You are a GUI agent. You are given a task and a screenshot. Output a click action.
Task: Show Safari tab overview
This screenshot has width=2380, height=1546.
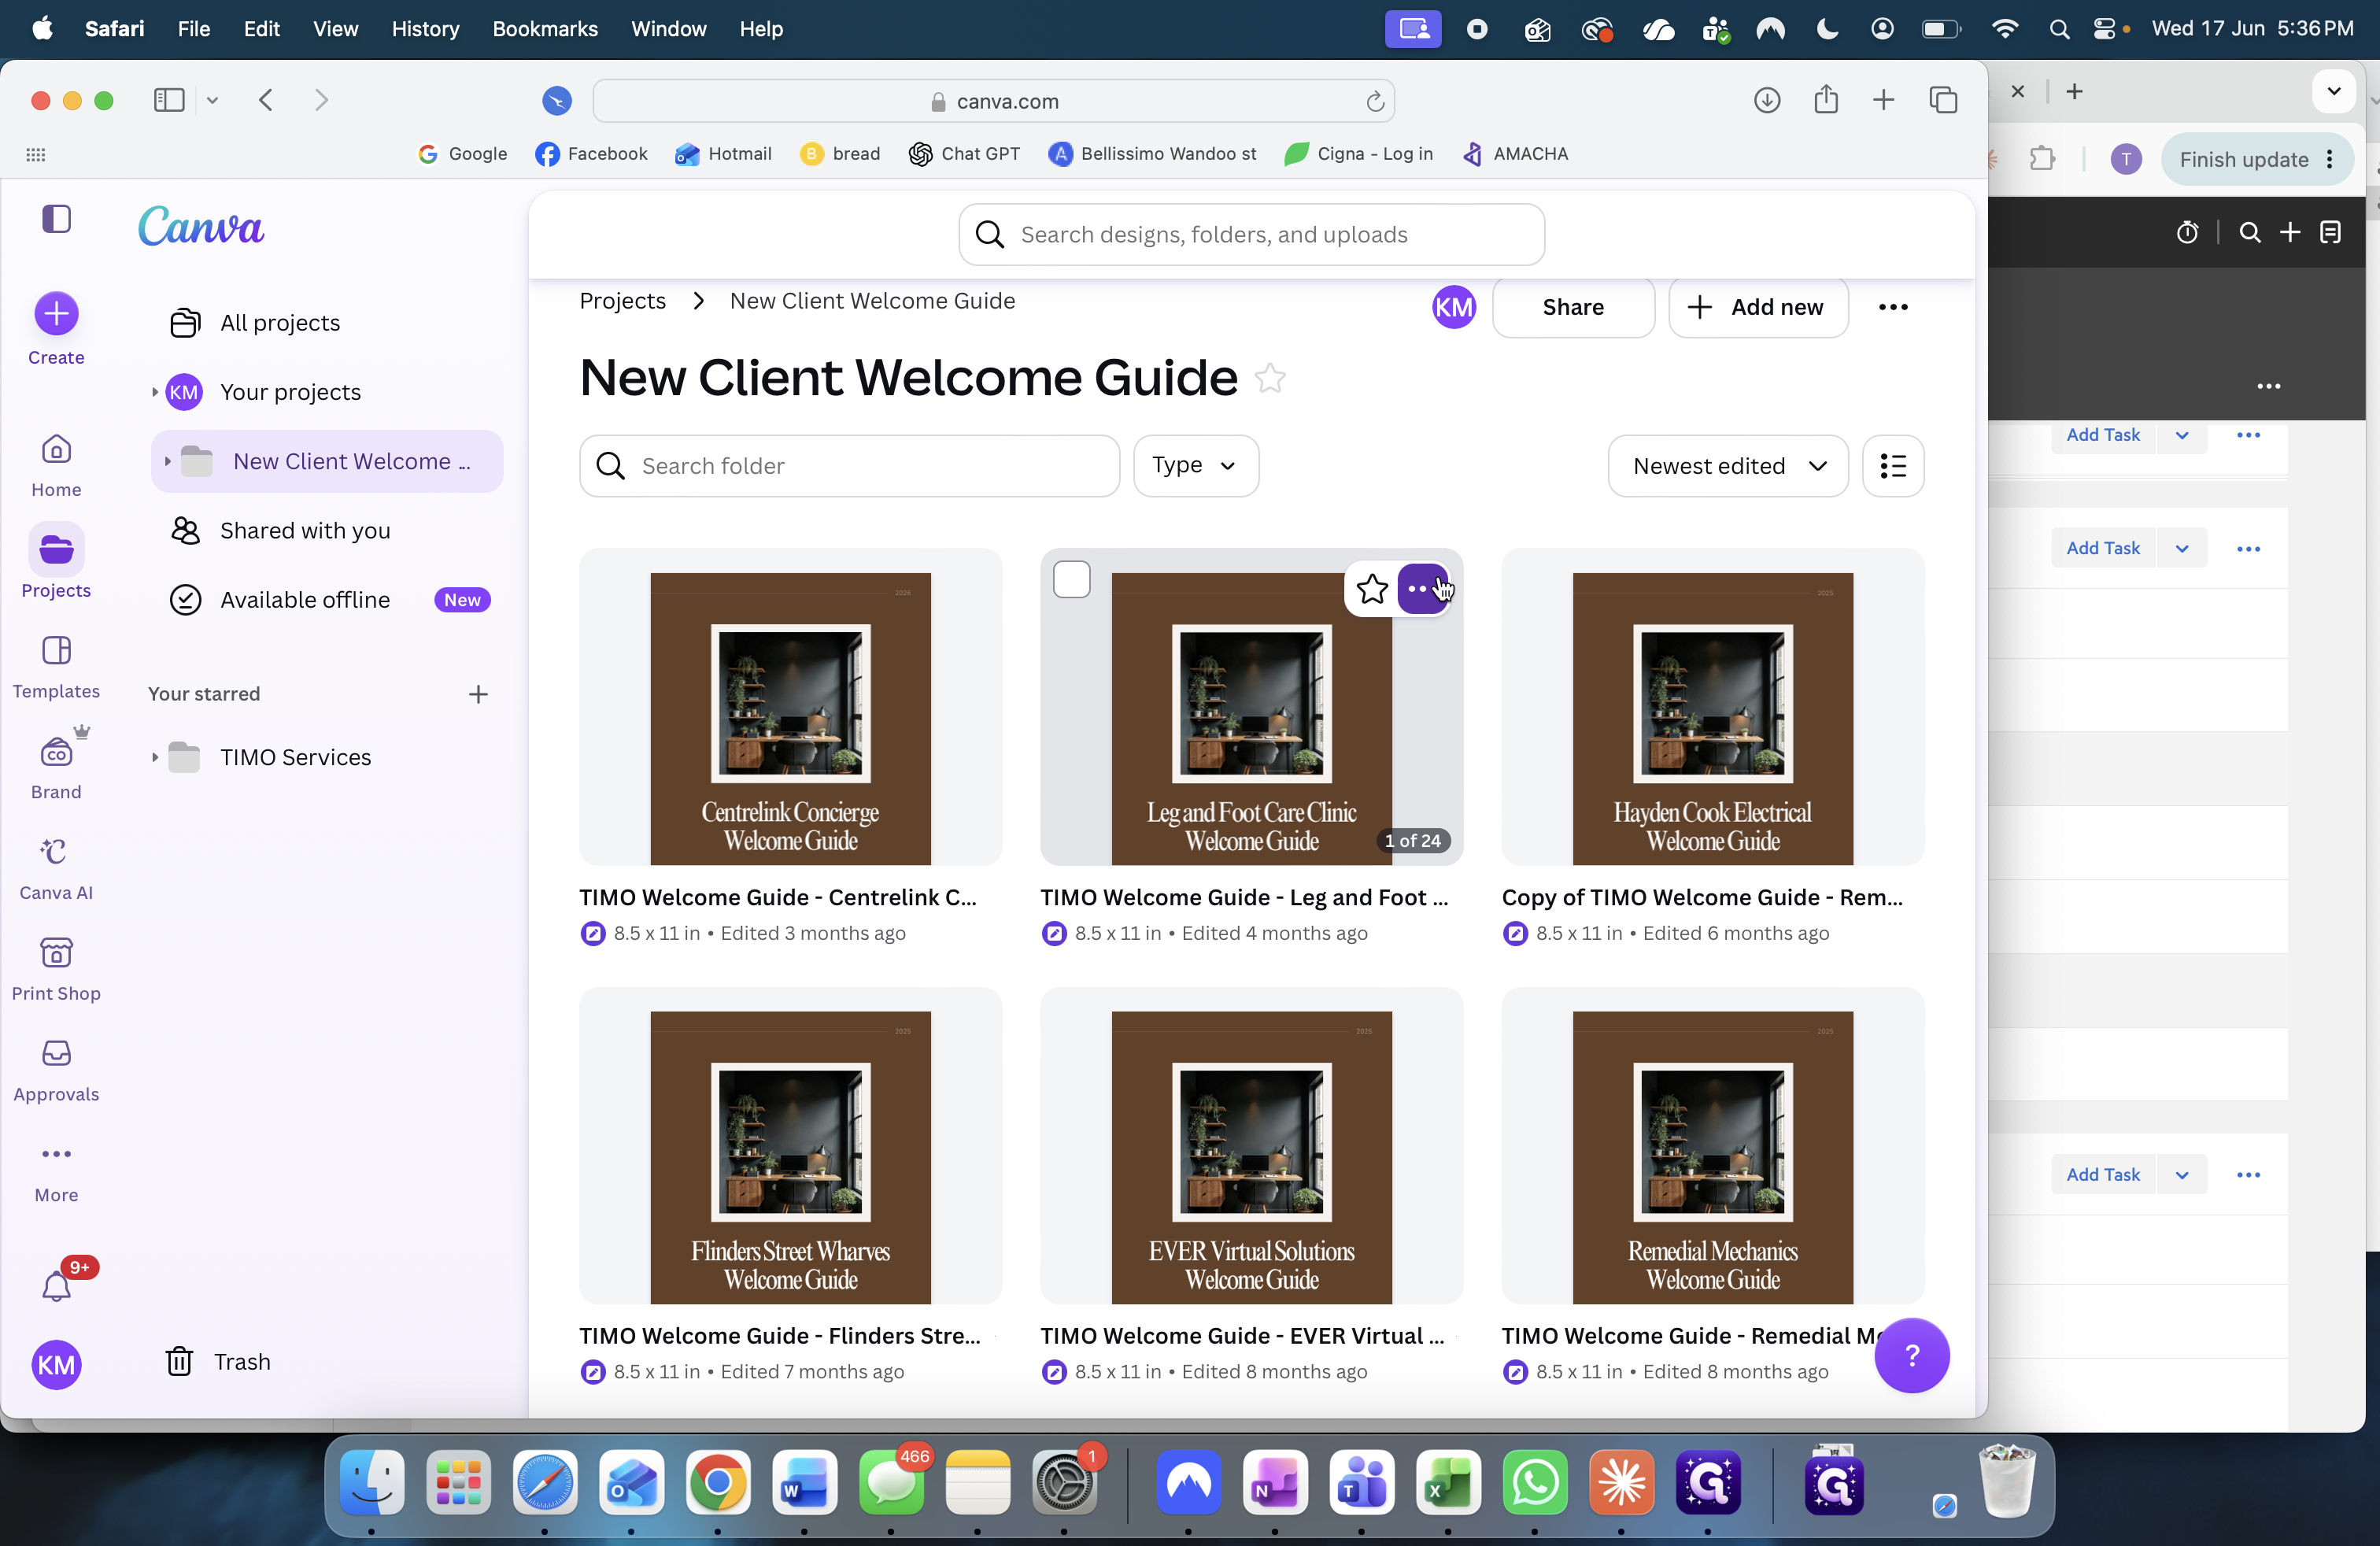point(1942,100)
